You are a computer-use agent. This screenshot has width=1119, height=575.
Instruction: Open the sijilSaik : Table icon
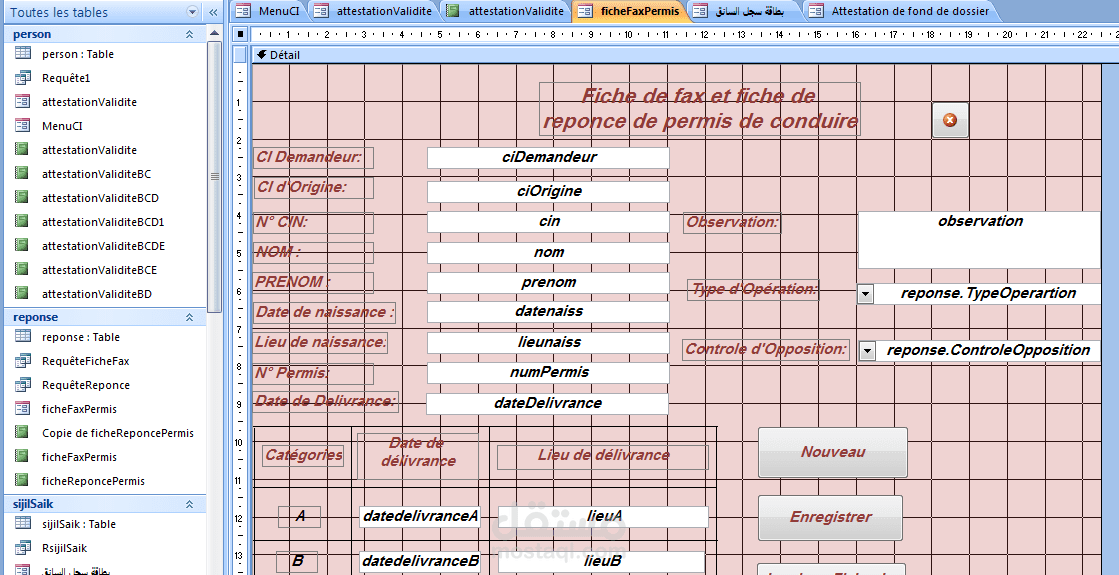click(23, 524)
